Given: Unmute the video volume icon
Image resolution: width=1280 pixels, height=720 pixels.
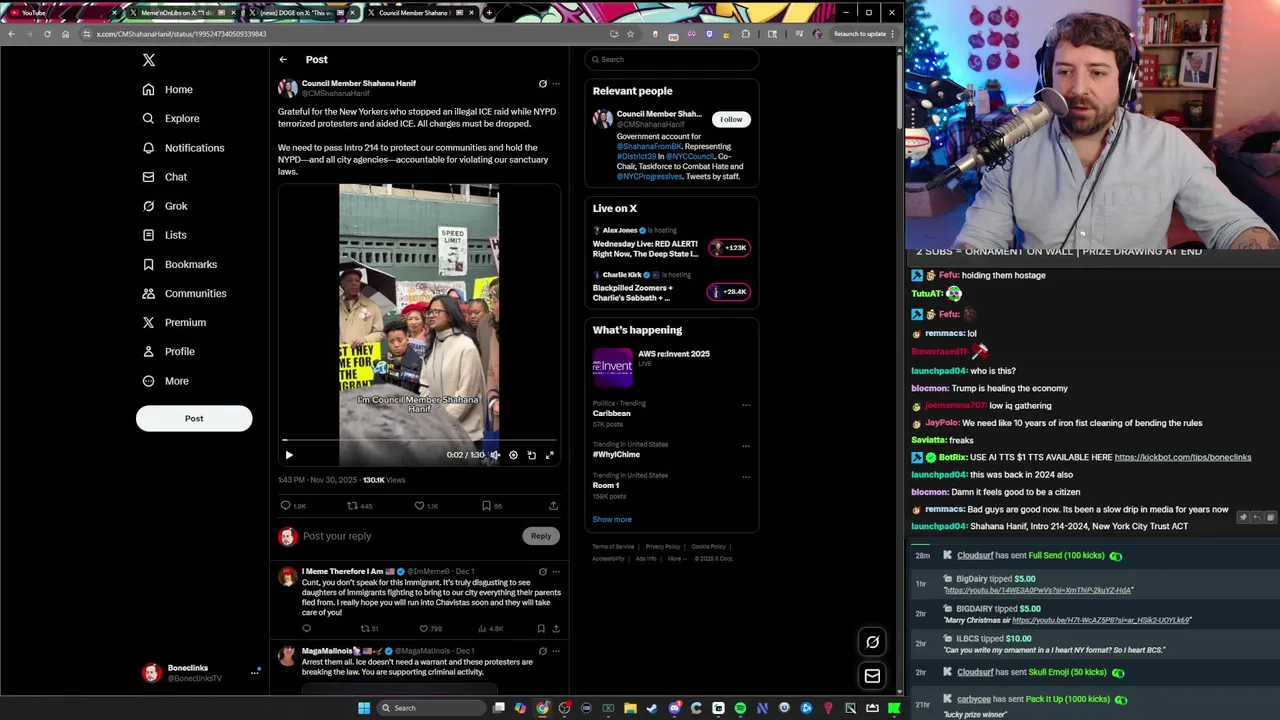Looking at the screenshot, I should coord(495,455).
